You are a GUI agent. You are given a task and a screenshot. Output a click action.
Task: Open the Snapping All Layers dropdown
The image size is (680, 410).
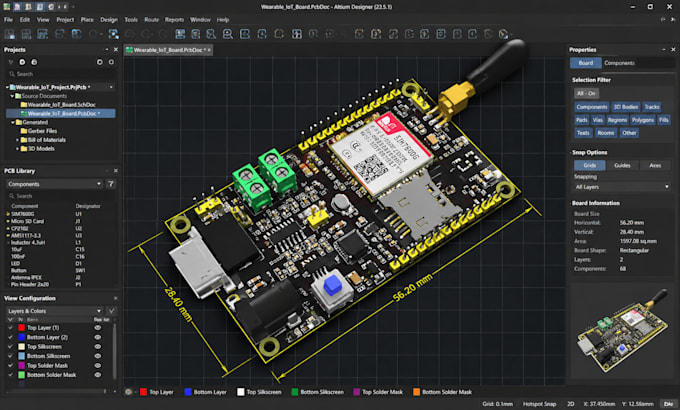(x=621, y=187)
